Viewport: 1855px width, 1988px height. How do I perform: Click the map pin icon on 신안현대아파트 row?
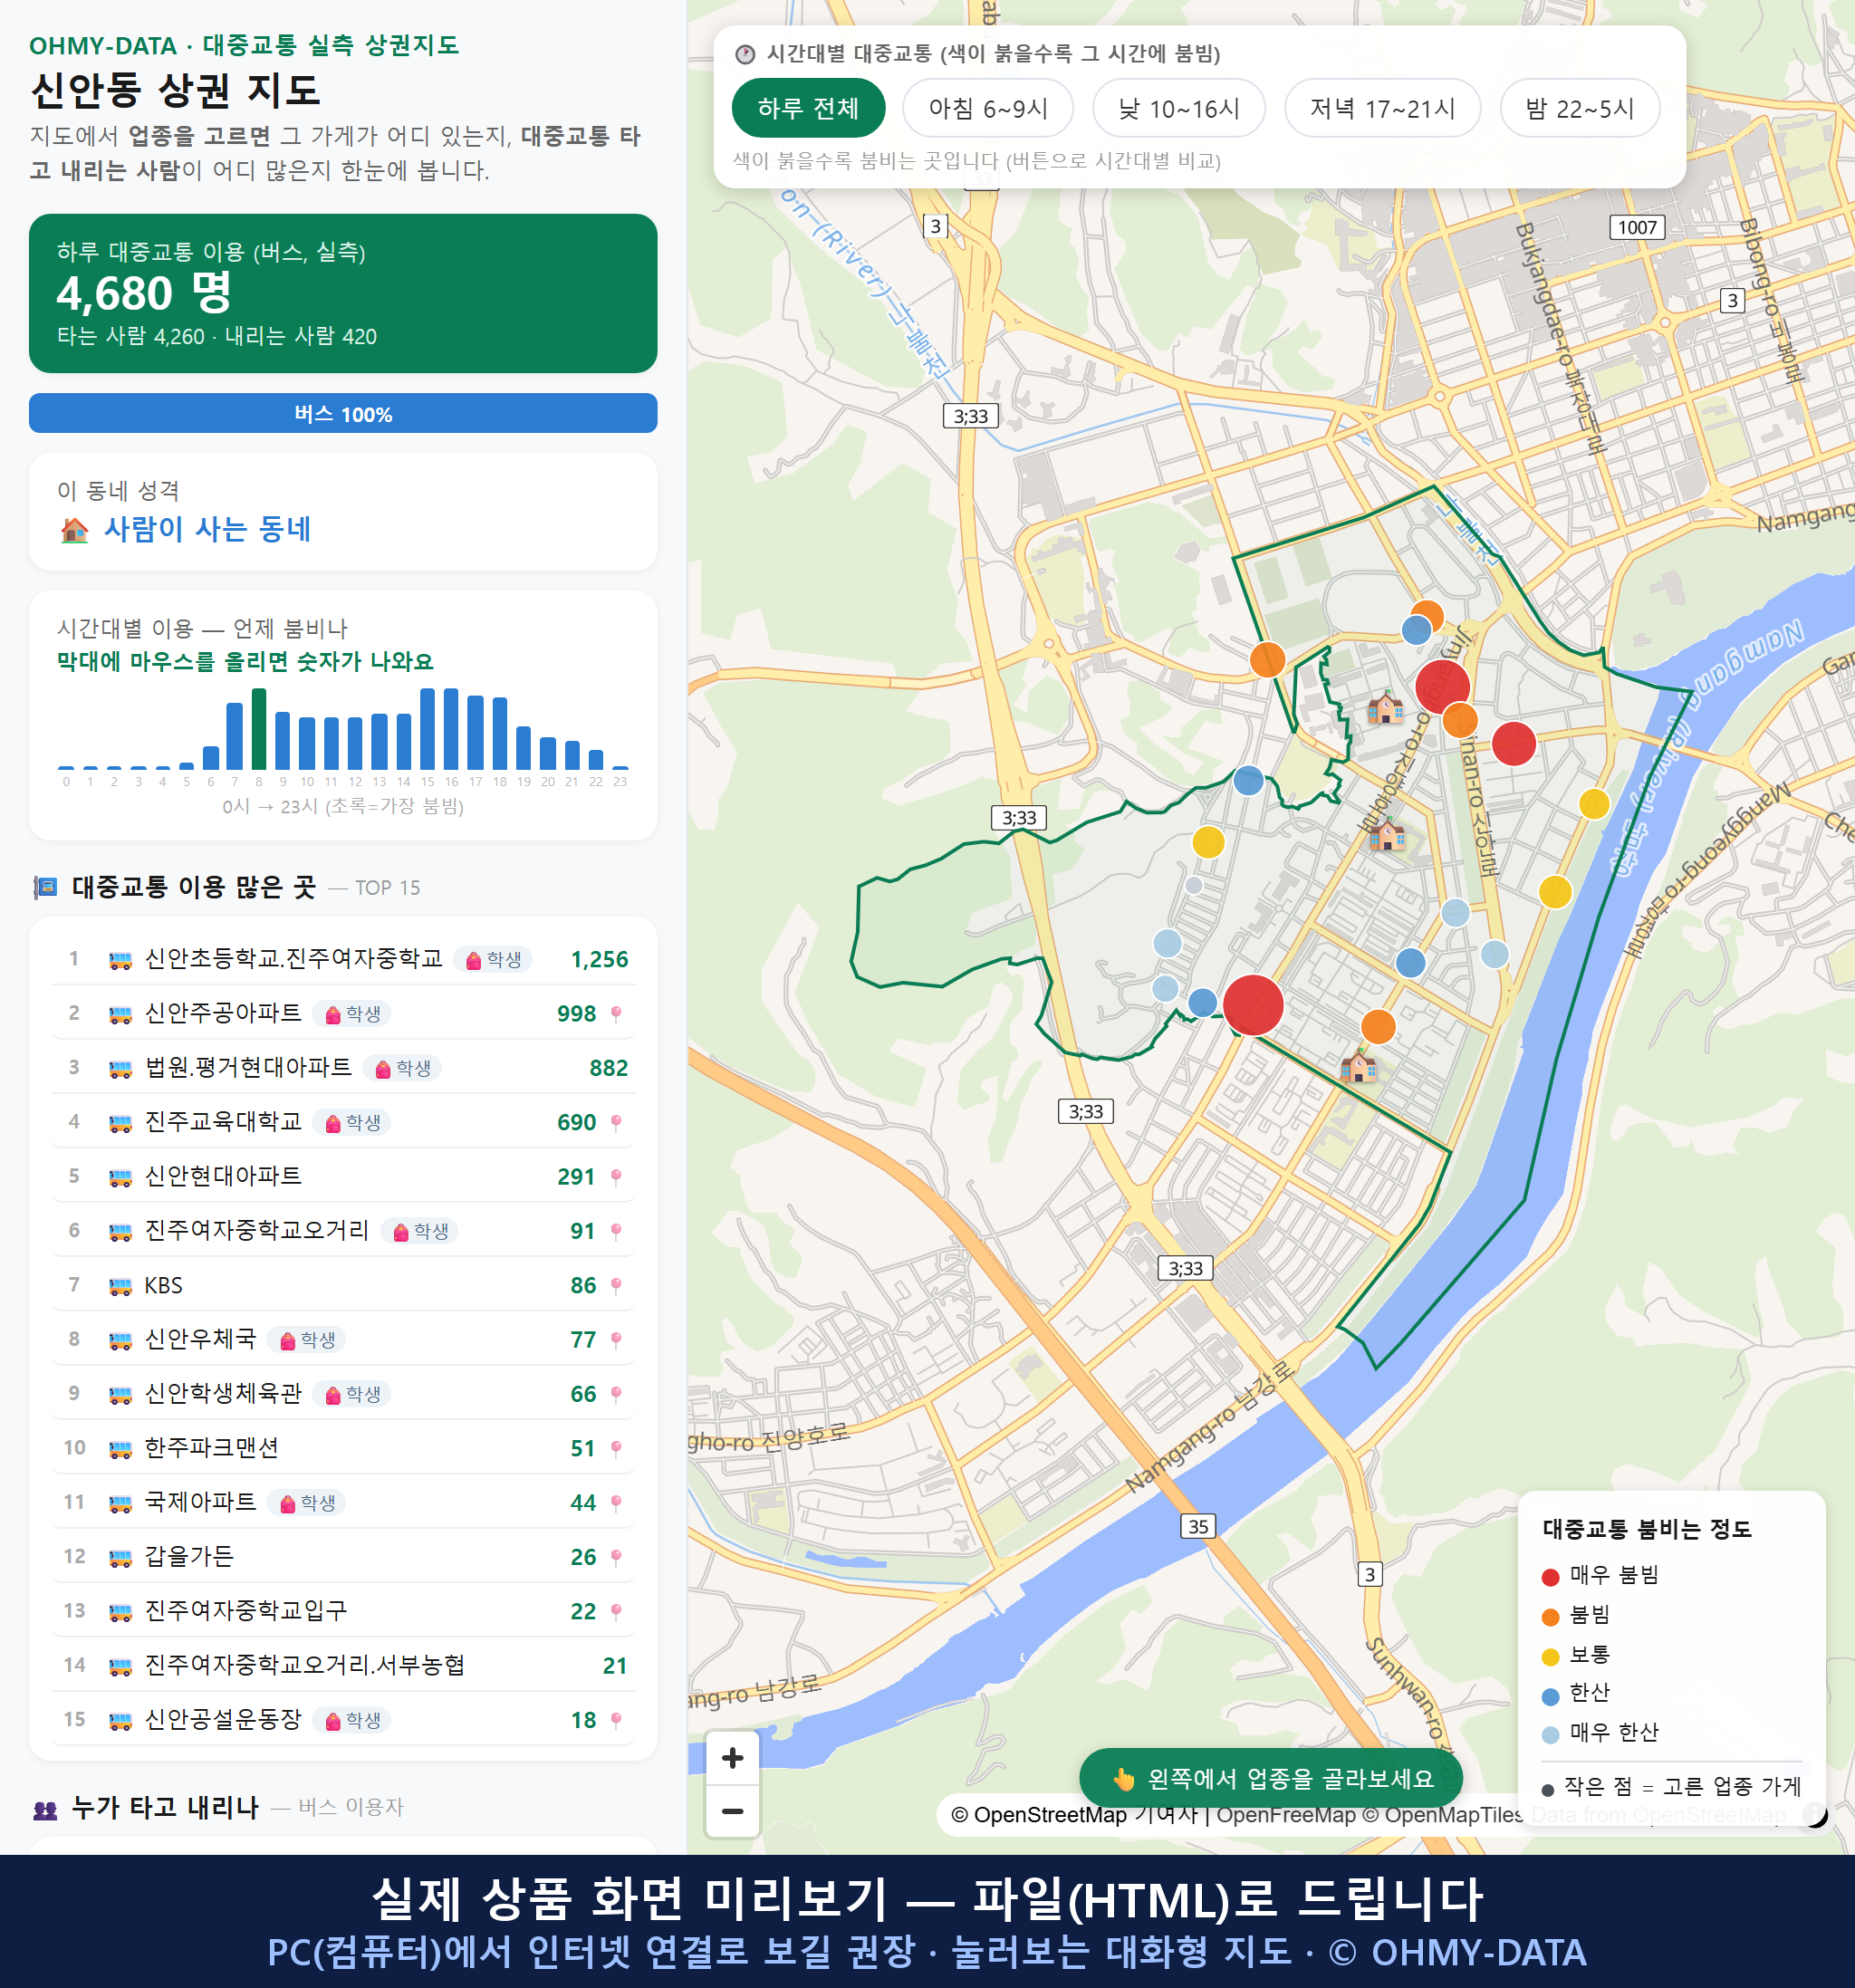(616, 1177)
